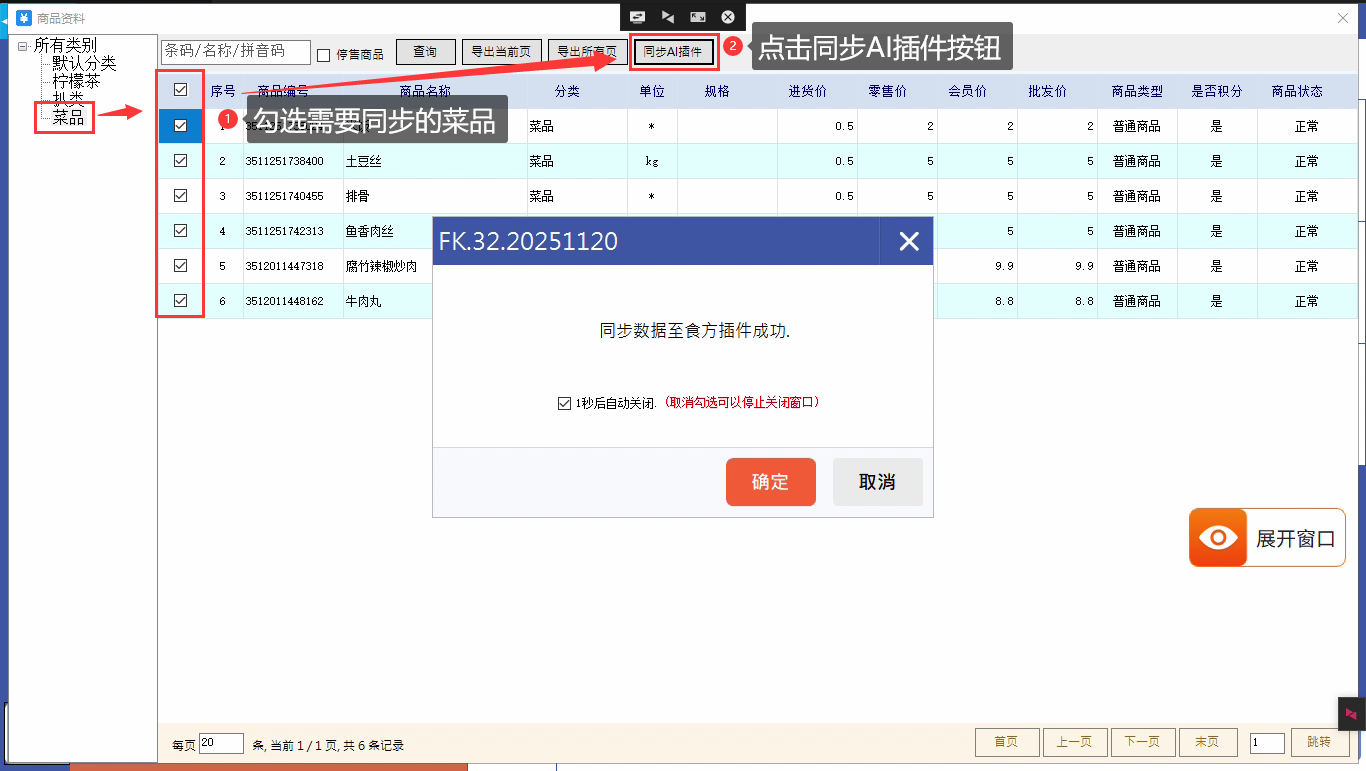This screenshot has height=771, width=1366.
Task: Select 默认分类 category in the tree
Action: [84, 63]
